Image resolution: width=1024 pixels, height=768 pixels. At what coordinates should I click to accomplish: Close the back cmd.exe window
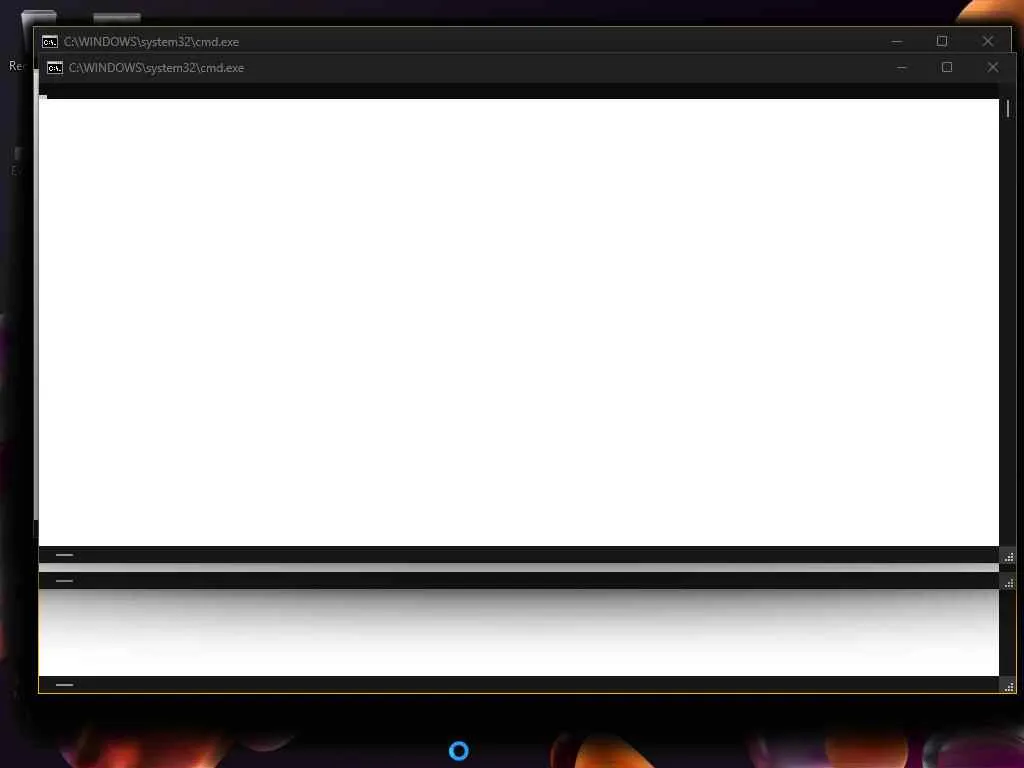[987, 41]
